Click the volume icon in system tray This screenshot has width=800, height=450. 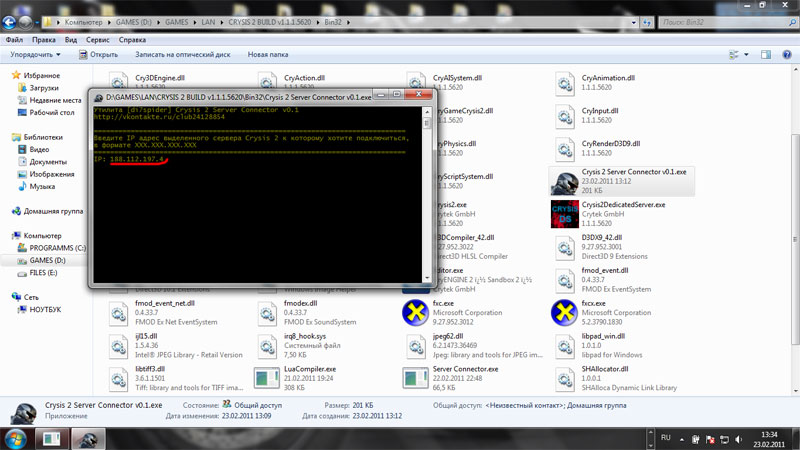(x=739, y=439)
